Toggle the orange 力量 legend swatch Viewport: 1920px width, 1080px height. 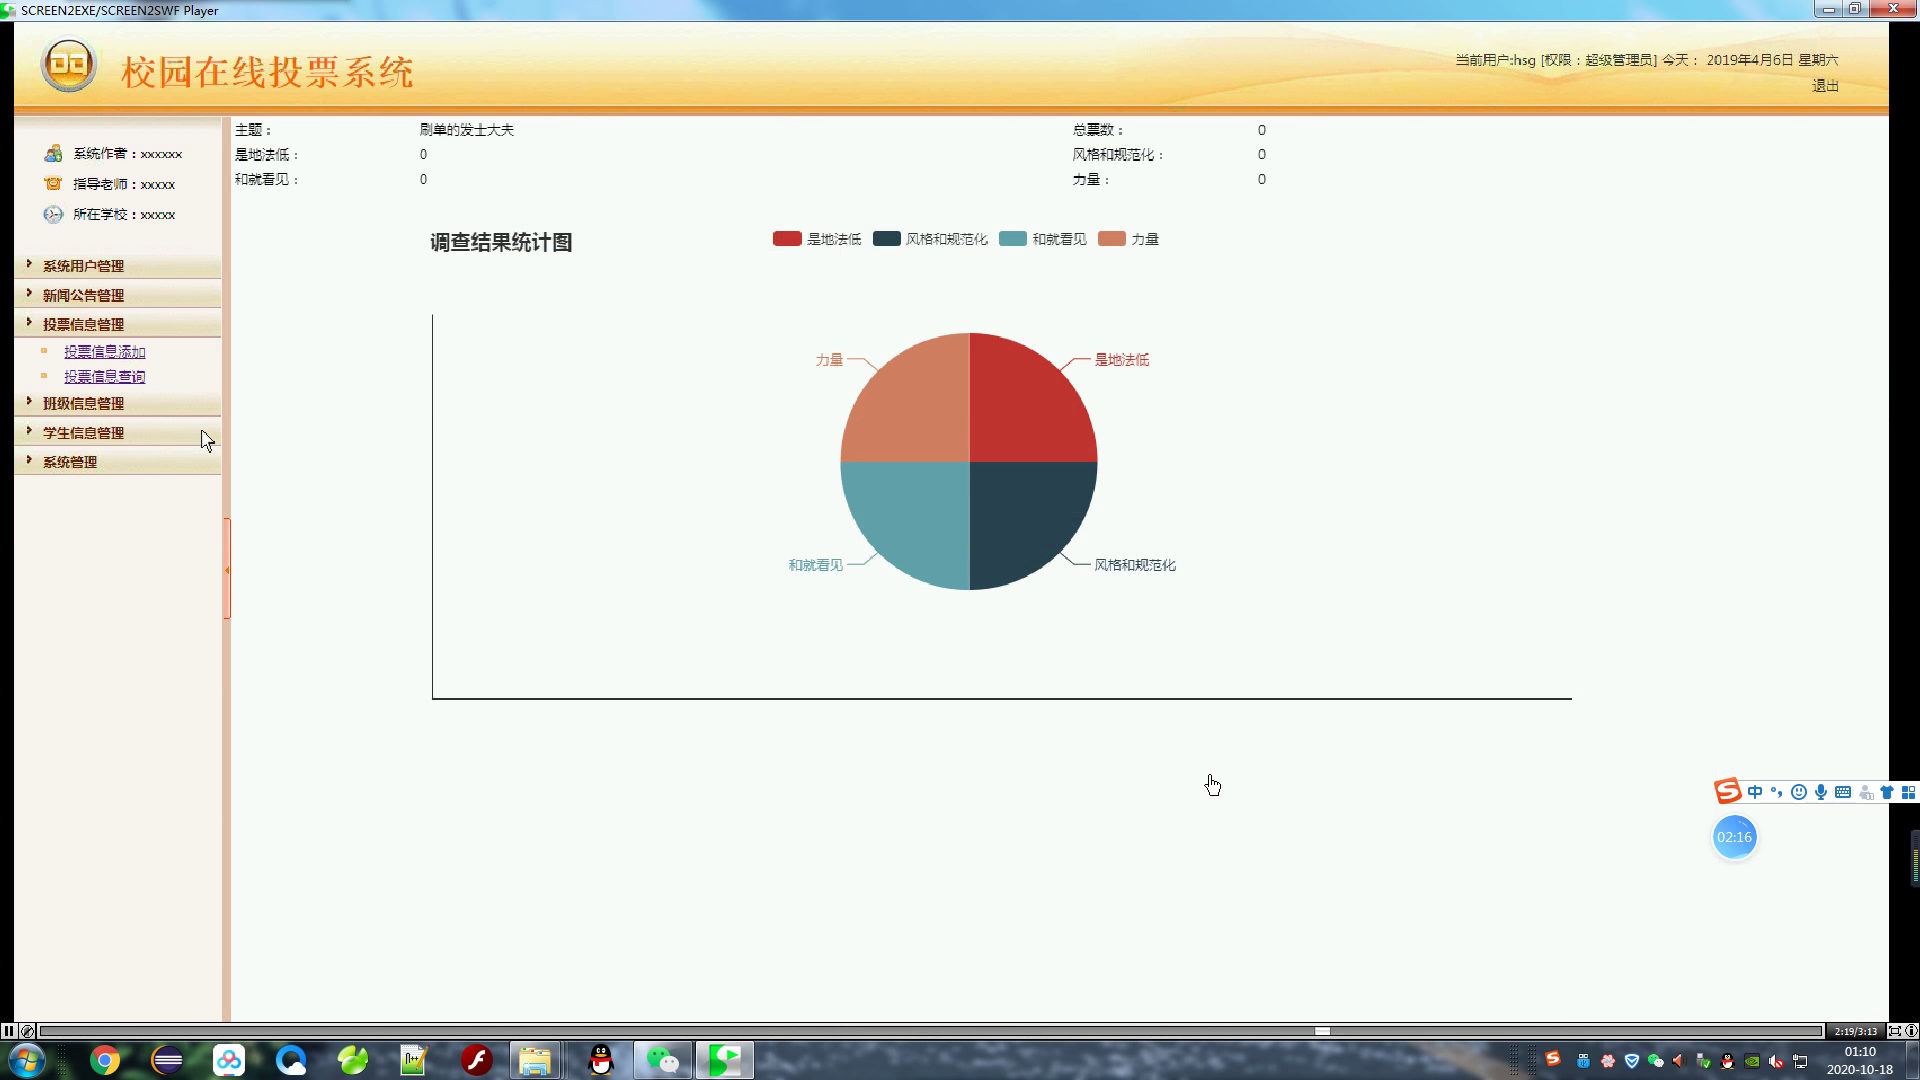pos(1111,239)
